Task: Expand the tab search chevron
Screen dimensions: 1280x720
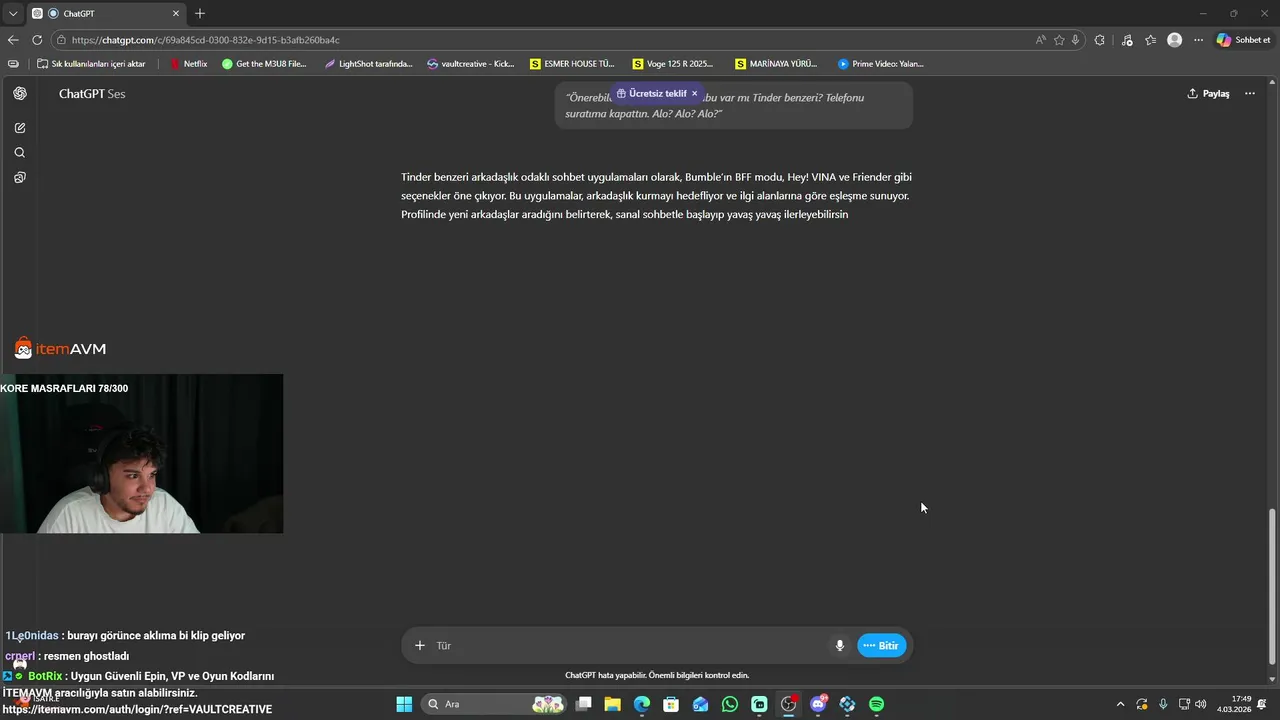Action: (x=13, y=13)
